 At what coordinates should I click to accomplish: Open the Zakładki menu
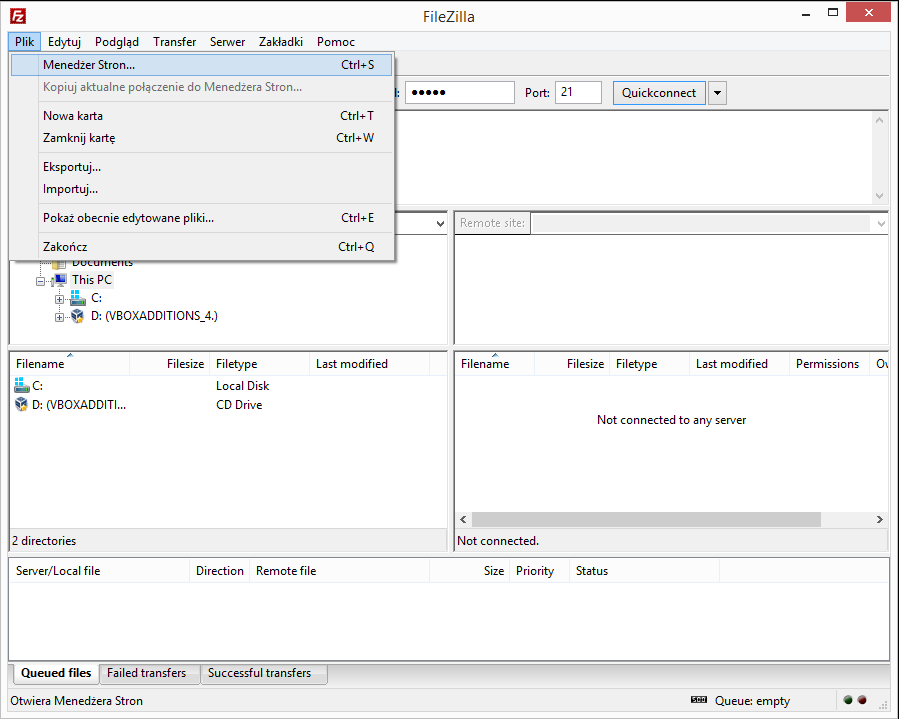(280, 42)
